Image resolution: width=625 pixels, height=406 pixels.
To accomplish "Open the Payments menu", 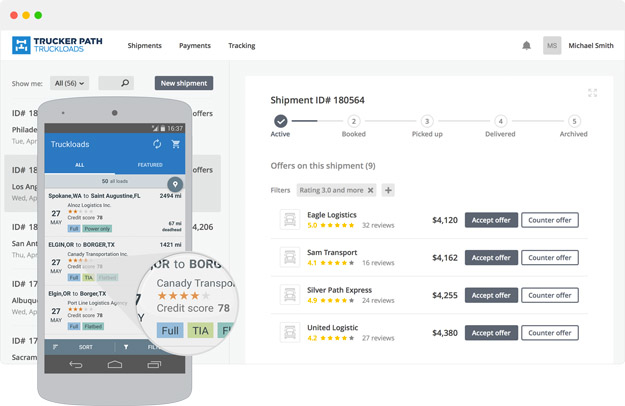I will coord(195,45).
